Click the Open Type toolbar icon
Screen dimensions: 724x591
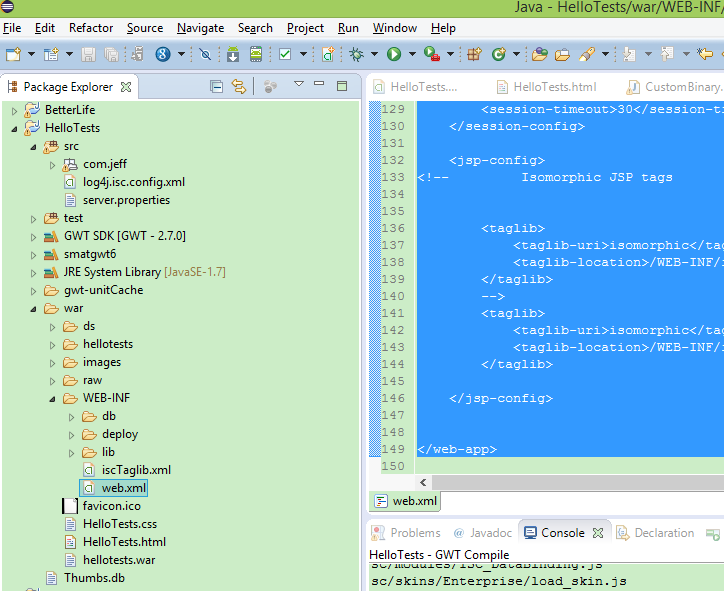pos(540,54)
